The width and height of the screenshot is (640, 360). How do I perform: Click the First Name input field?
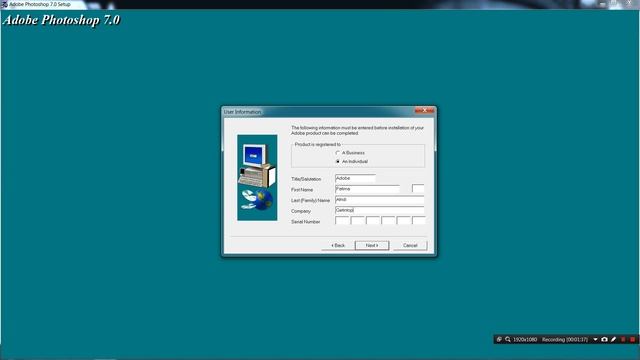click(367, 189)
